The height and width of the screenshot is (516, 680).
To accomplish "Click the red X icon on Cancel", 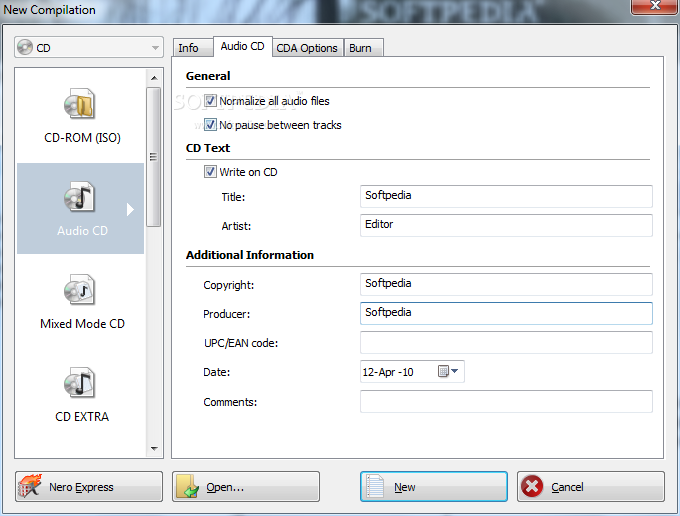I will 532,486.
